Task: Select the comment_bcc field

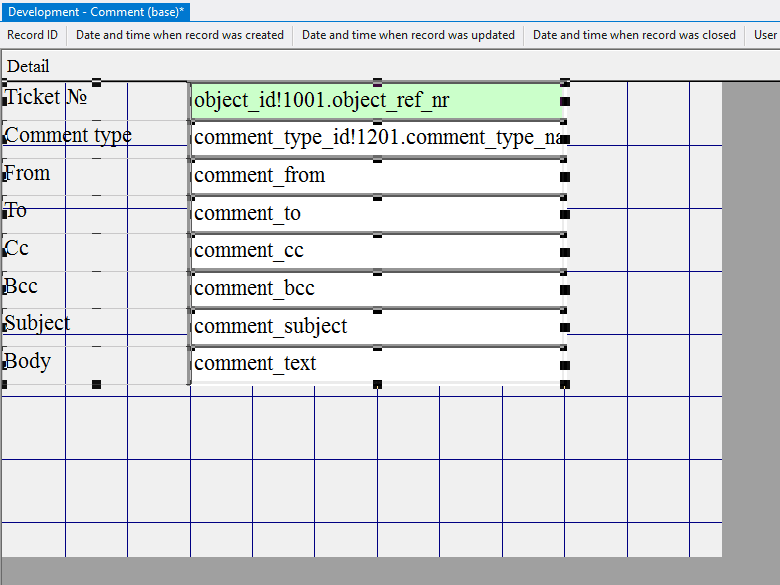Action: click(376, 289)
